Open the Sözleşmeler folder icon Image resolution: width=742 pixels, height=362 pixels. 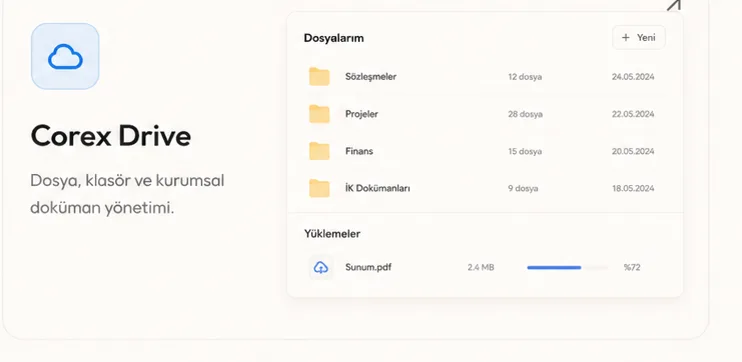(x=319, y=77)
